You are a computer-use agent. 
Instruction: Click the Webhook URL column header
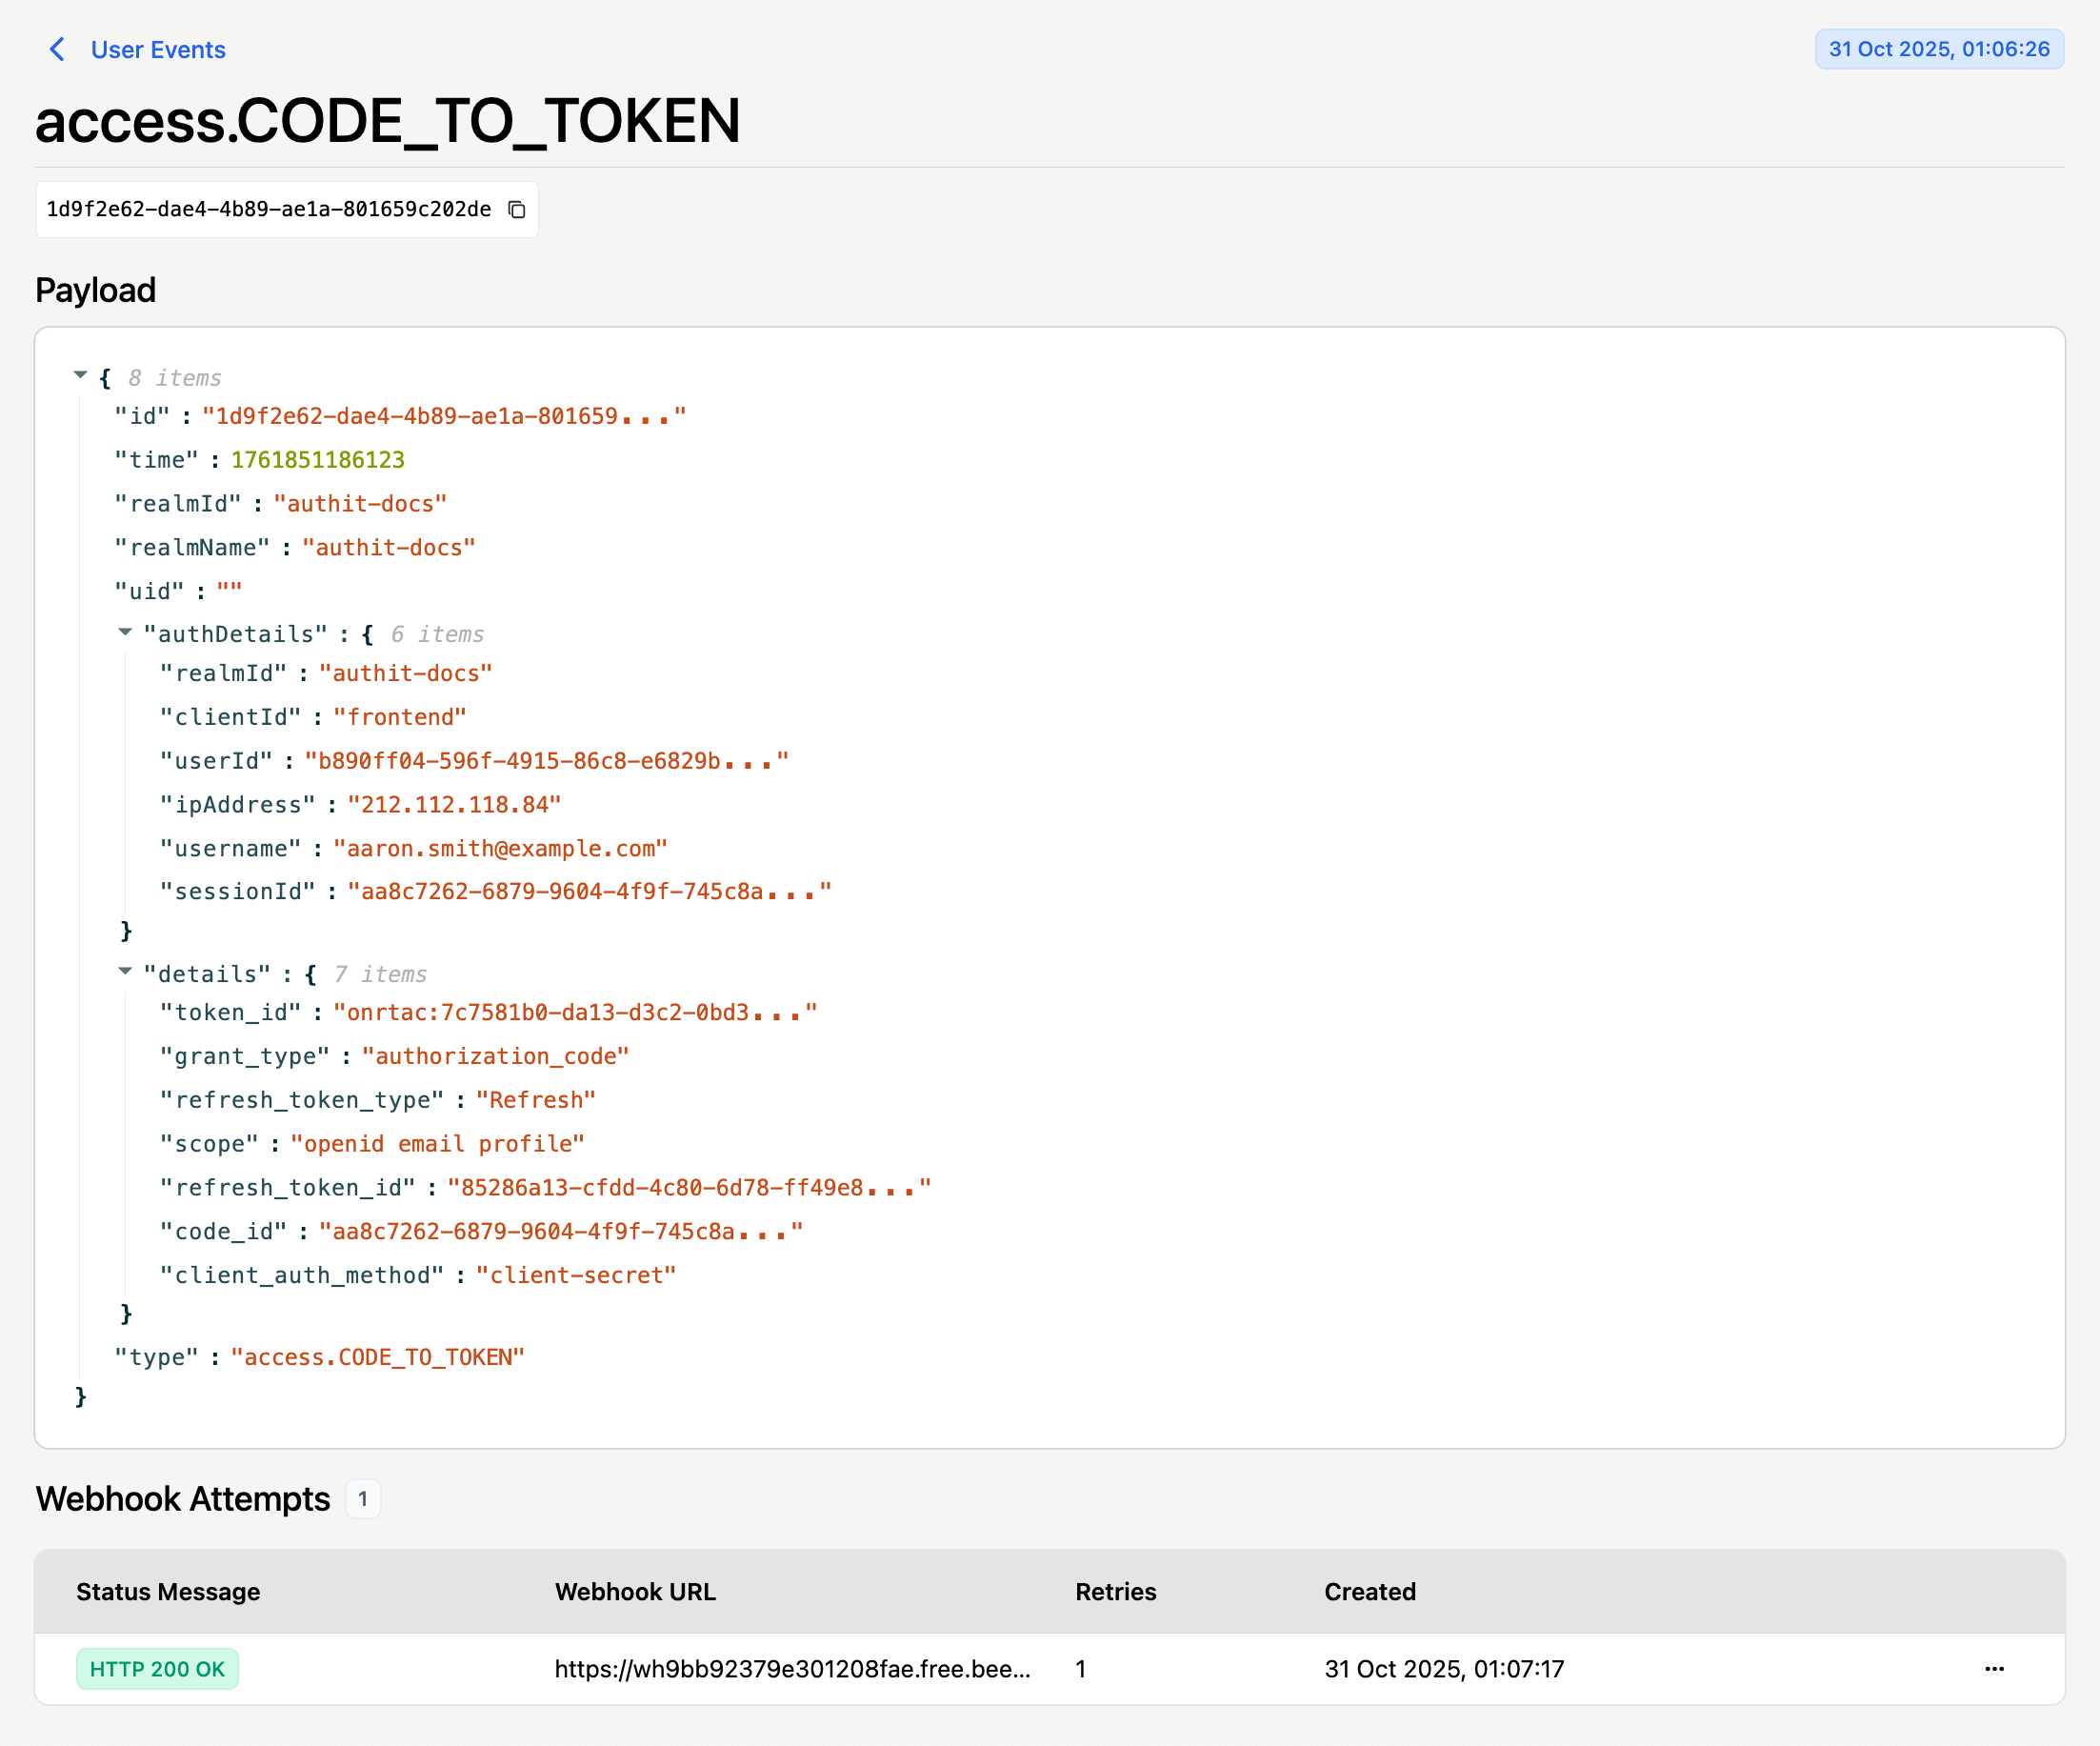635,1591
